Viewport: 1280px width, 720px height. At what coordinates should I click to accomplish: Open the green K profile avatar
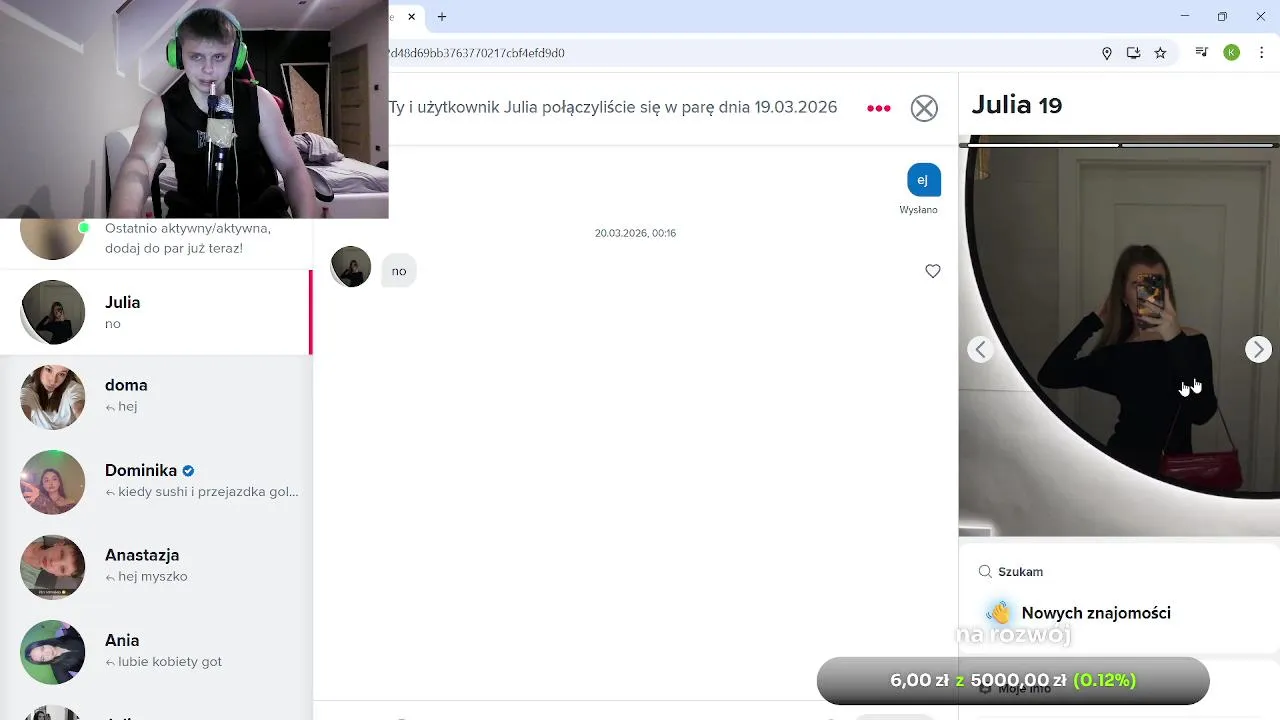(1232, 53)
